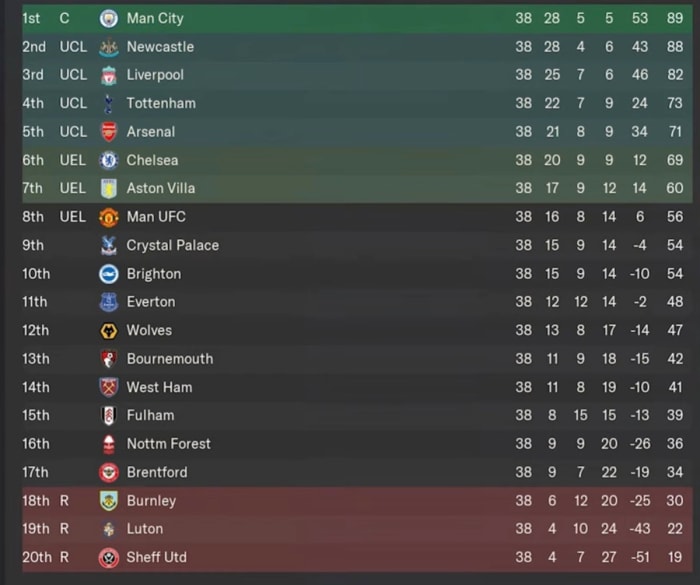This screenshot has height=585, width=700.
Task: Select the Brighton badge icon
Action: (109, 274)
